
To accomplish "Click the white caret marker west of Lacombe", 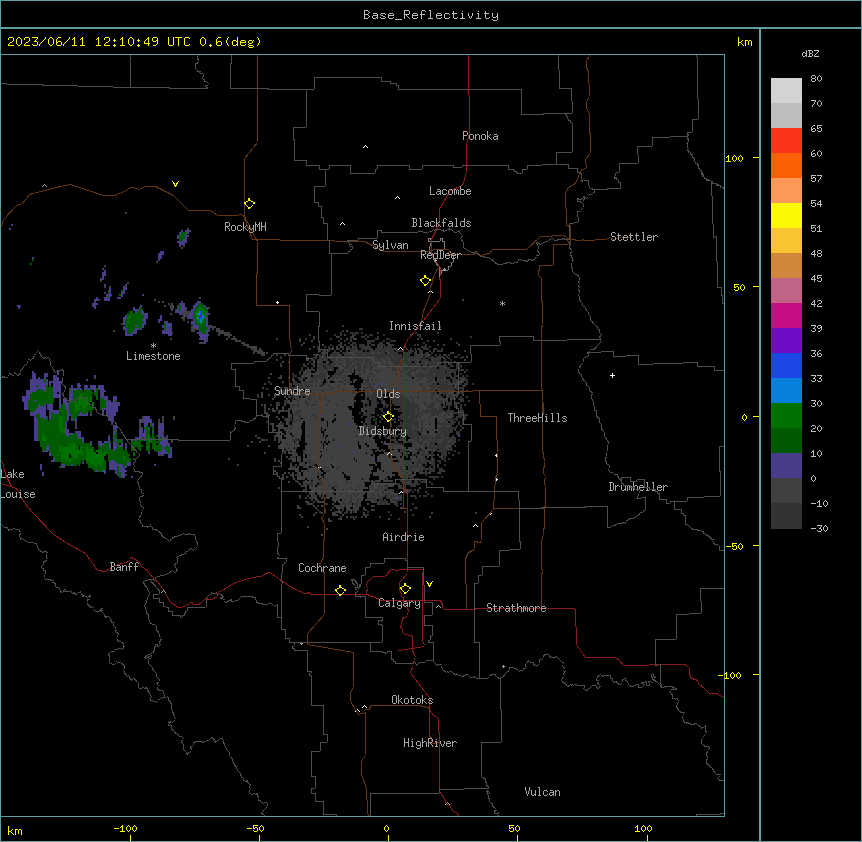I will pyautogui.click(x=397, y=198).
